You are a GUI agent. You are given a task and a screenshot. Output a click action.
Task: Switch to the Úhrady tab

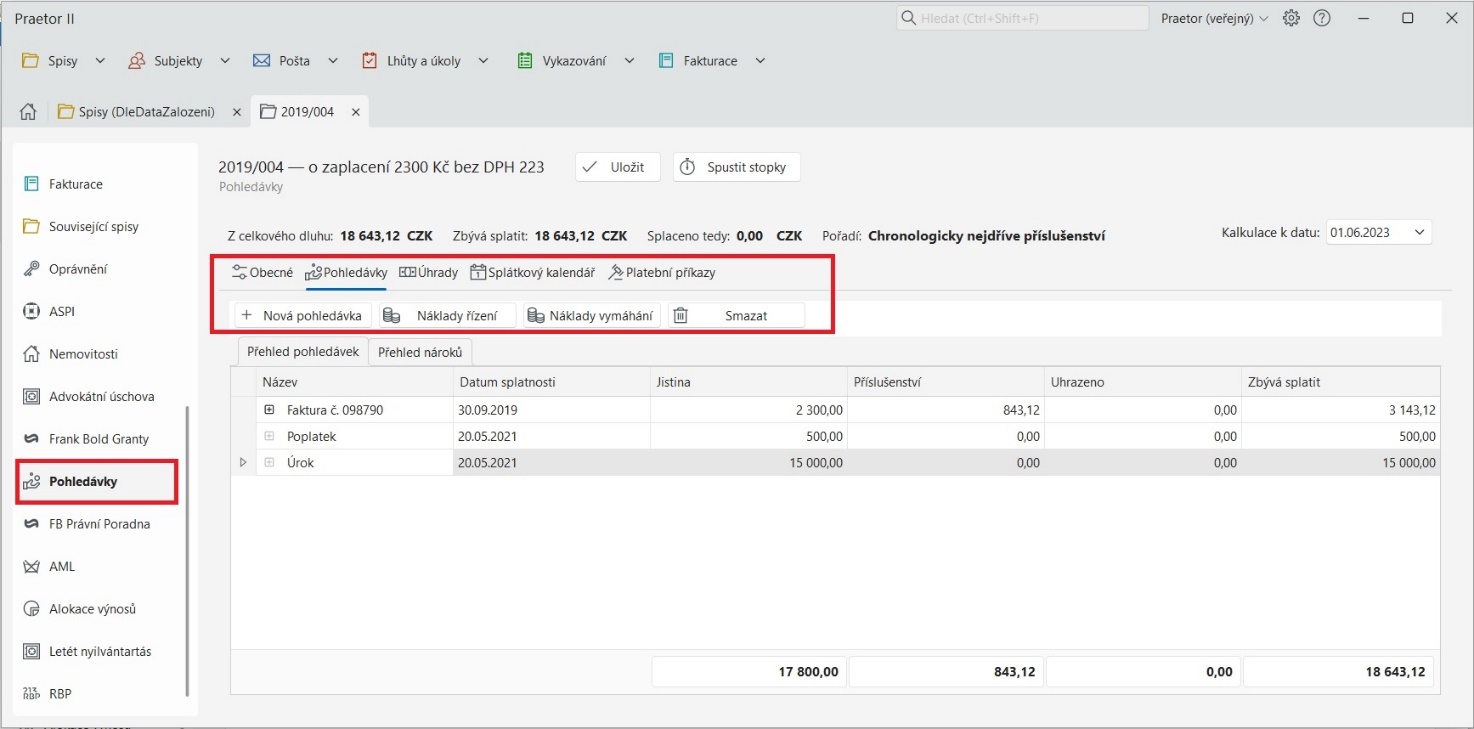click(x=429, y=272)
